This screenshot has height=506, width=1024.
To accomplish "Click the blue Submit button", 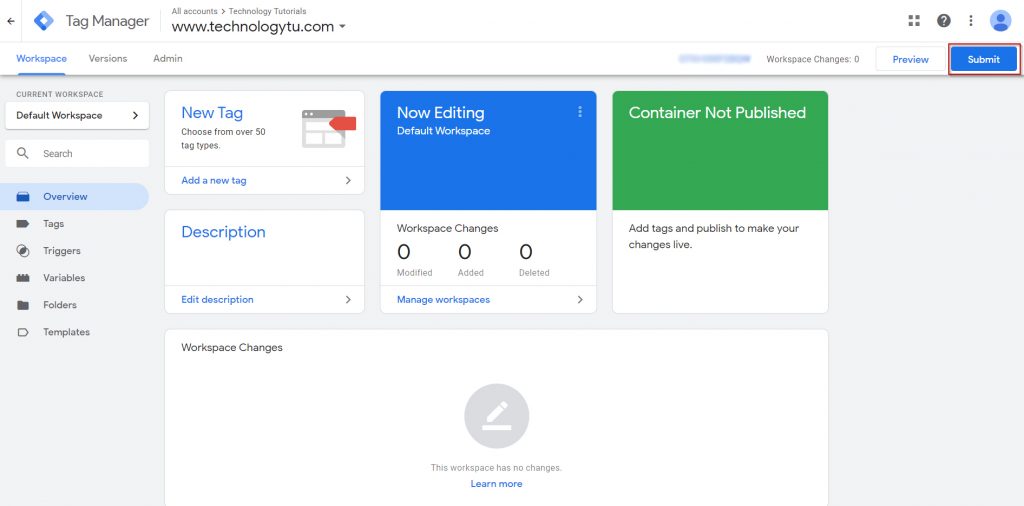I will 984,59.
